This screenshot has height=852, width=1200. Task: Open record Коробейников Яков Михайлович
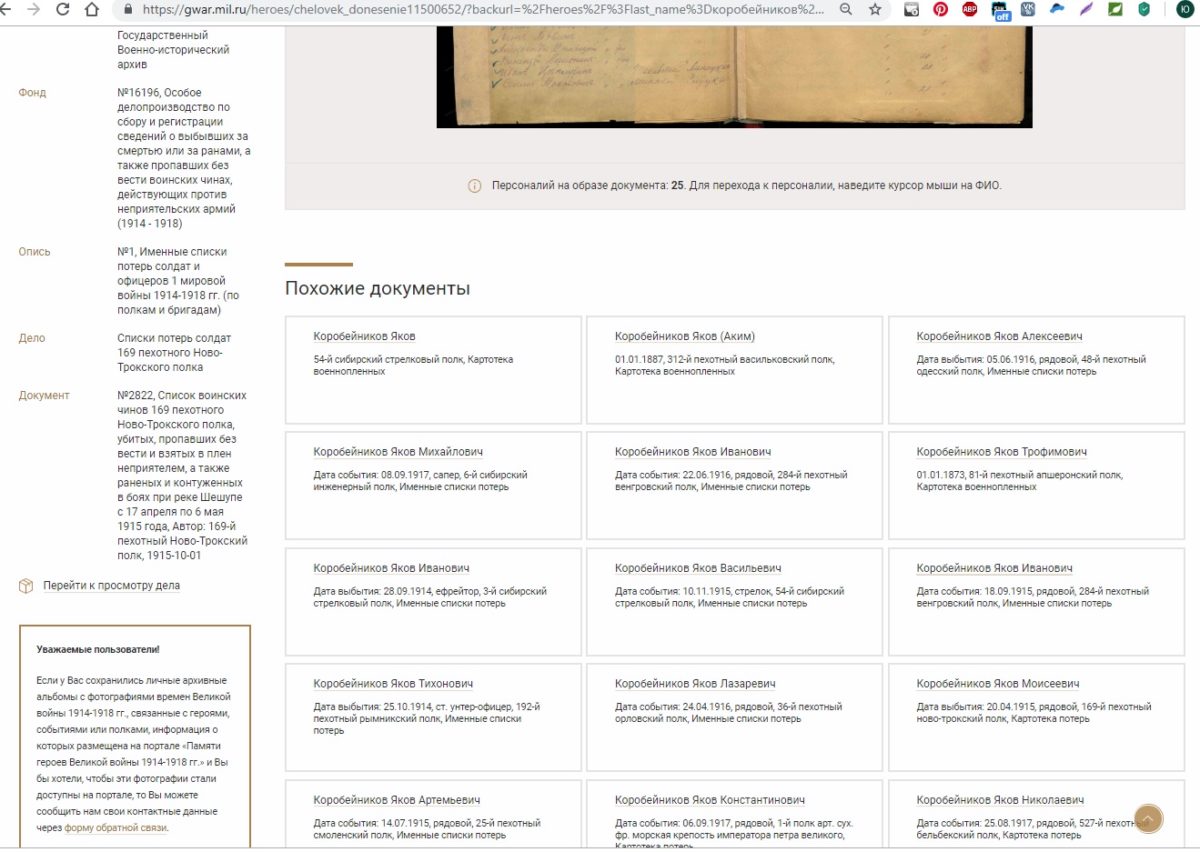pos(398,452)
